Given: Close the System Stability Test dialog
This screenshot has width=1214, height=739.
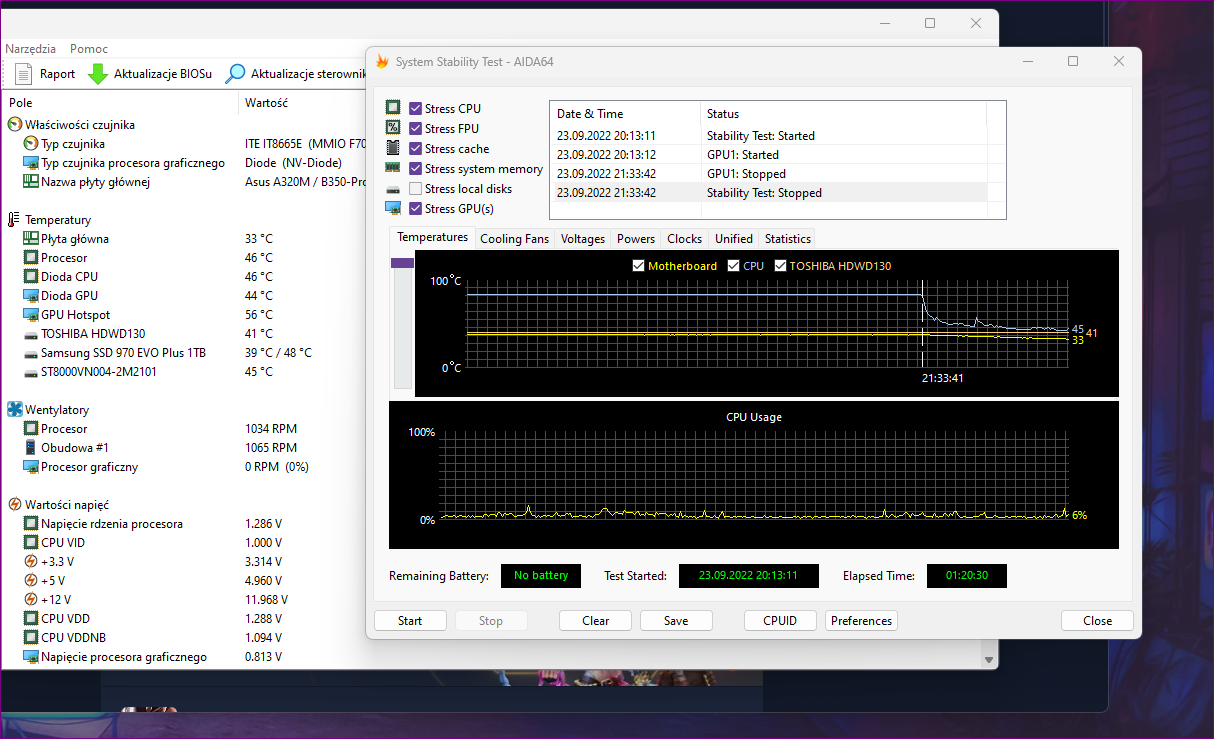Looking at the screenshot, I should coord(1097,621).
